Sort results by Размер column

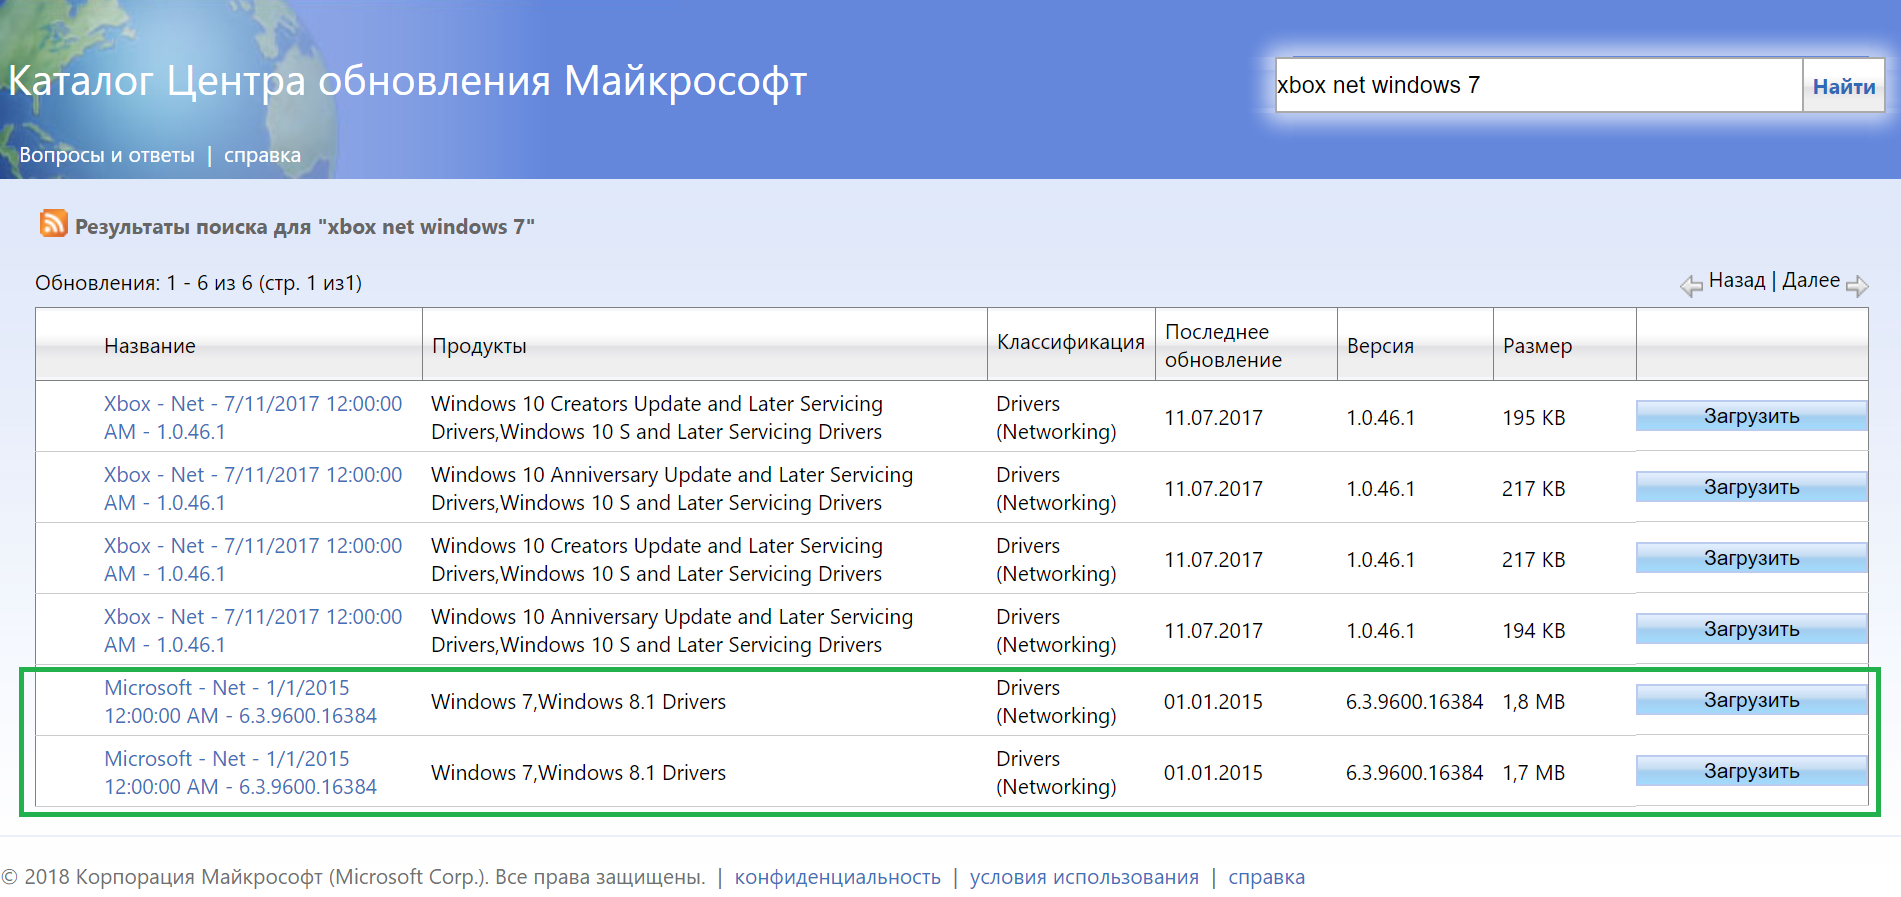(x=1537, y=346)
